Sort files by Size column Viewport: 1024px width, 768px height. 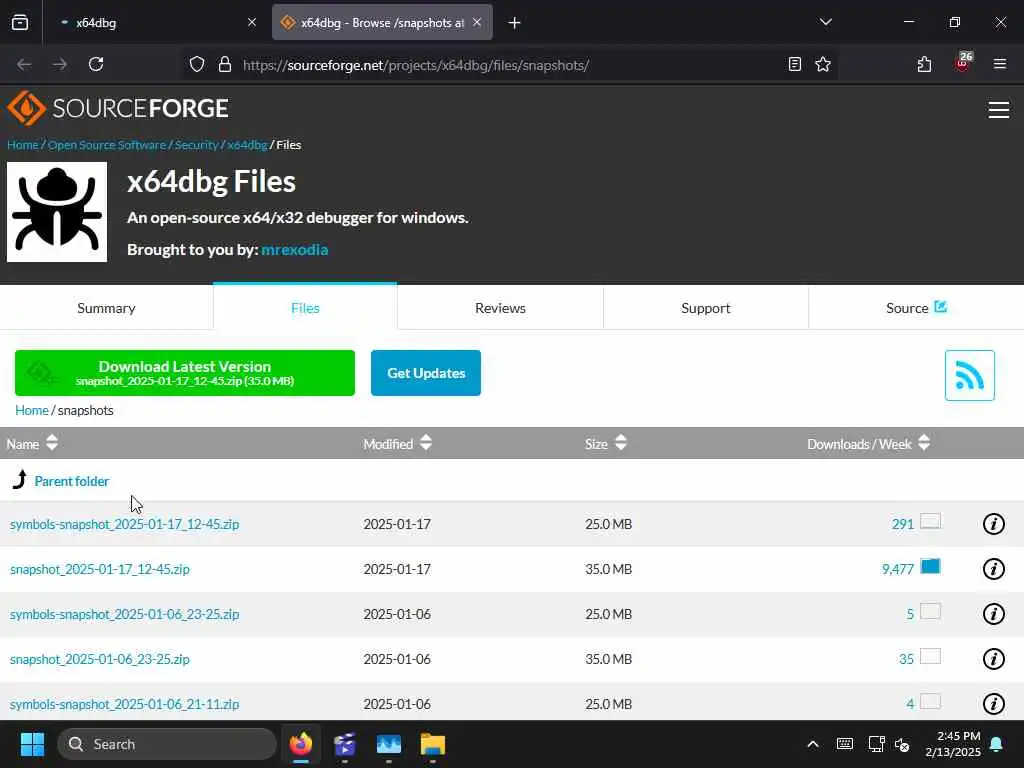(605, 444)
